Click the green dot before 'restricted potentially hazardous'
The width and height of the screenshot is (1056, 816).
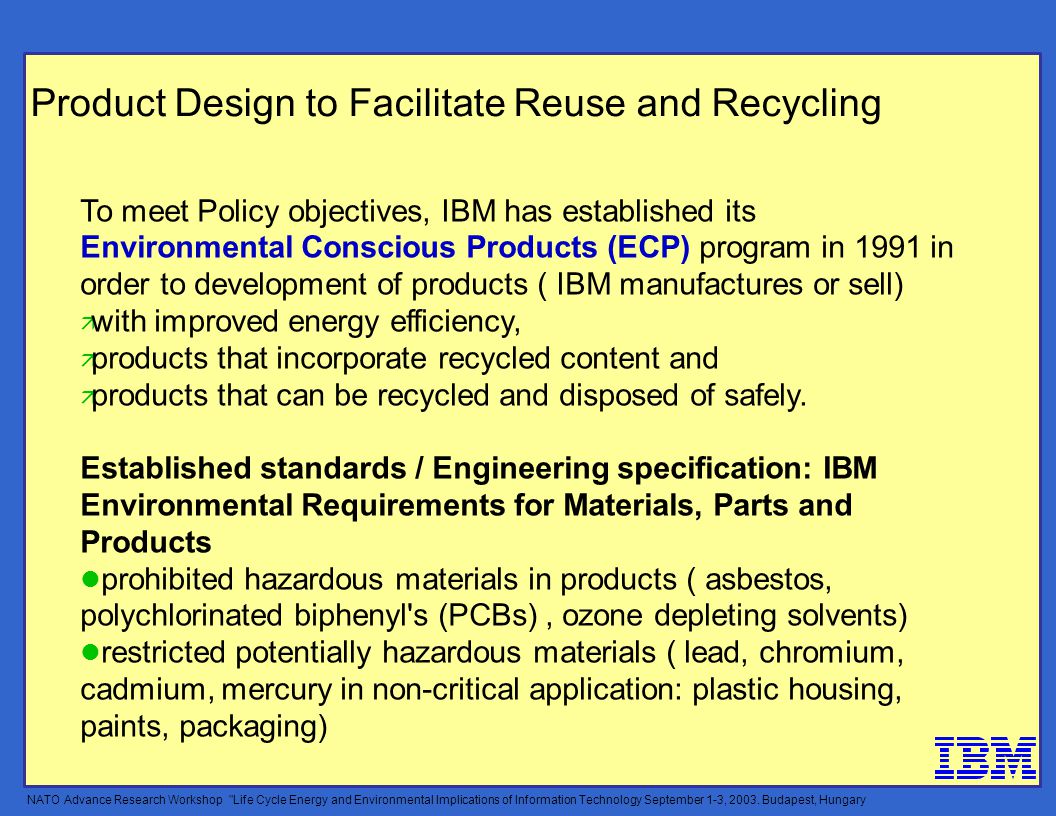[x=90, y=652]
